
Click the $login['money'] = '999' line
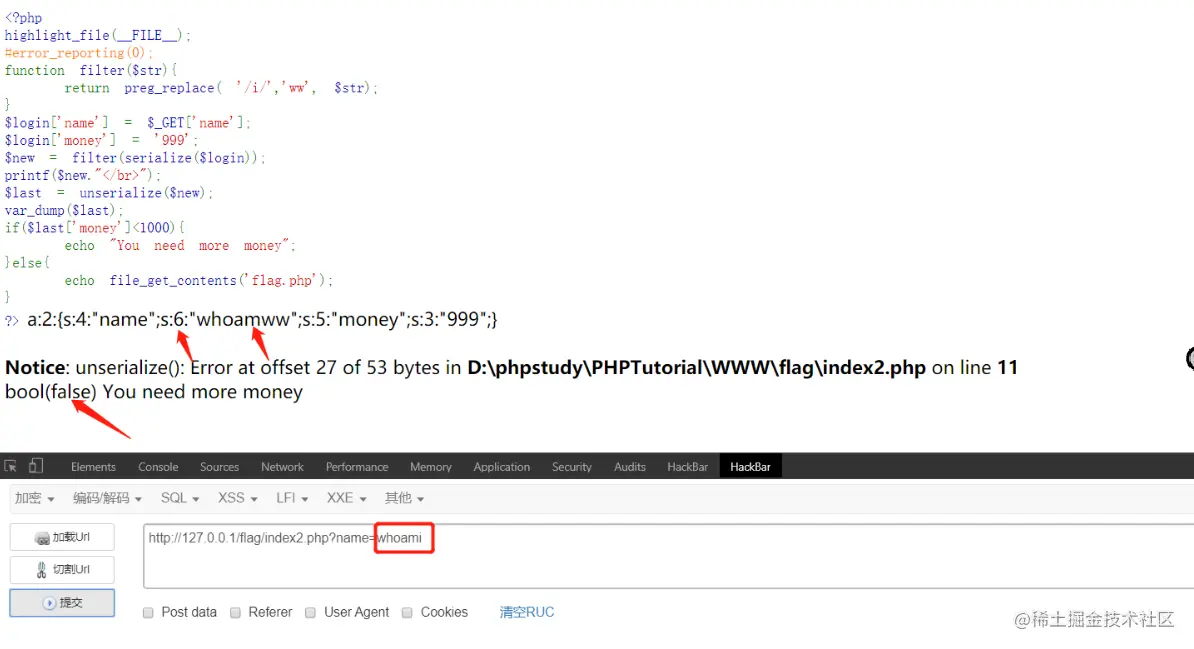point(101,140)
